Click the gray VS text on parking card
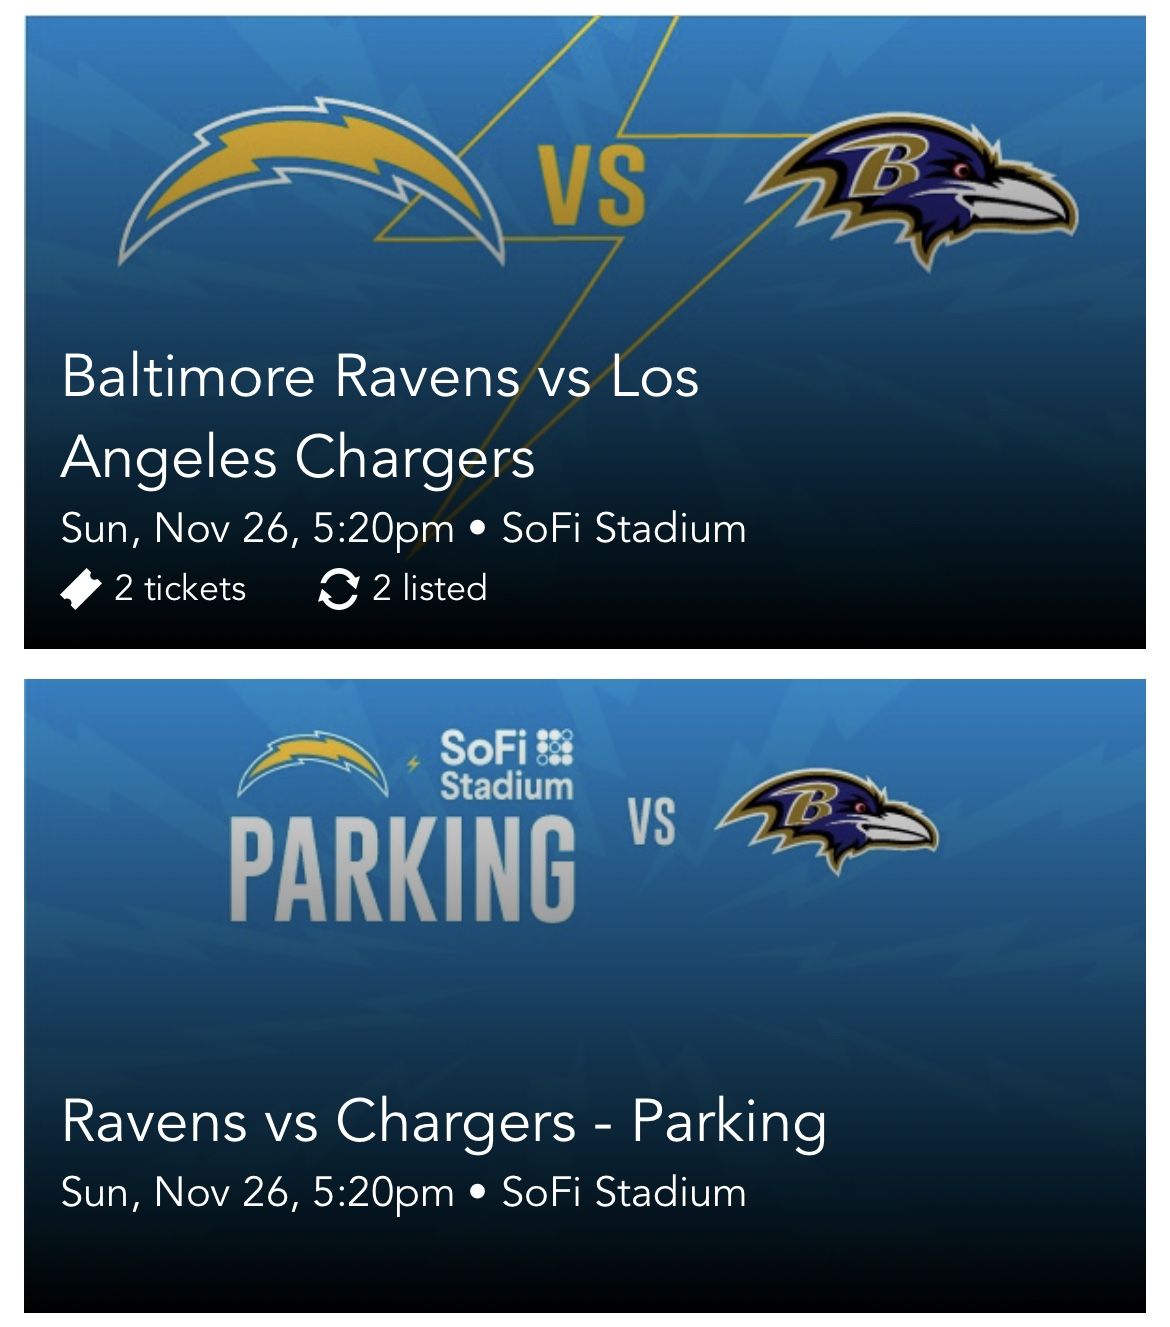1170x1327 pixels. (652, 822)
